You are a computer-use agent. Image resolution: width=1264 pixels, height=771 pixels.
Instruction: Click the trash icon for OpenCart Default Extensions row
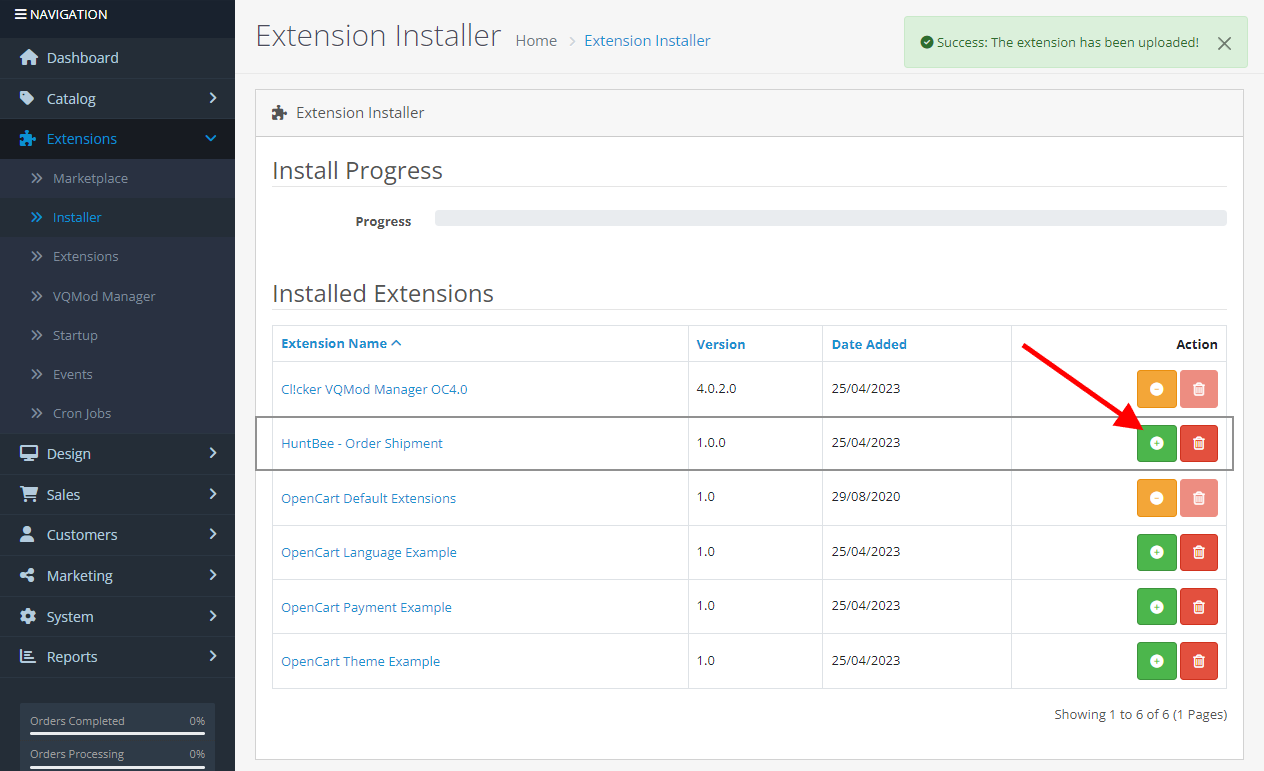tap(1199, 498)
